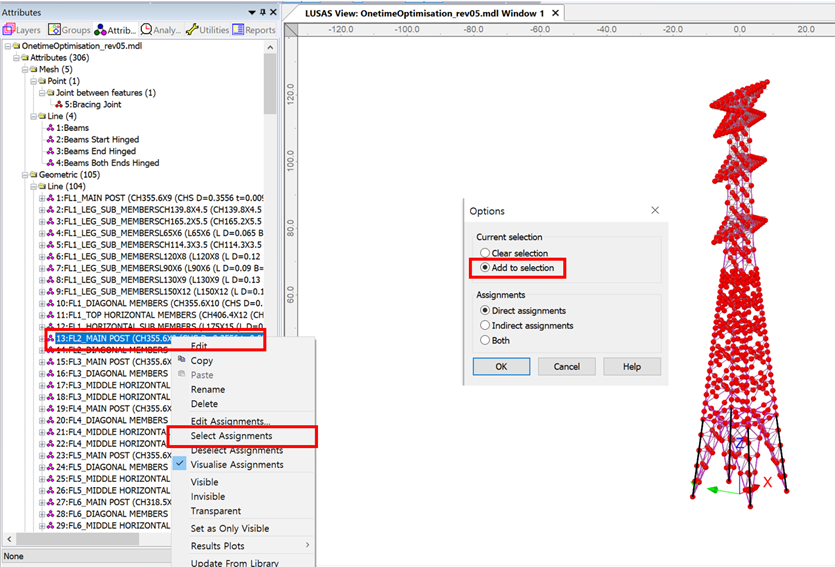Collapse the Mesh (5) tree folder

22,69
